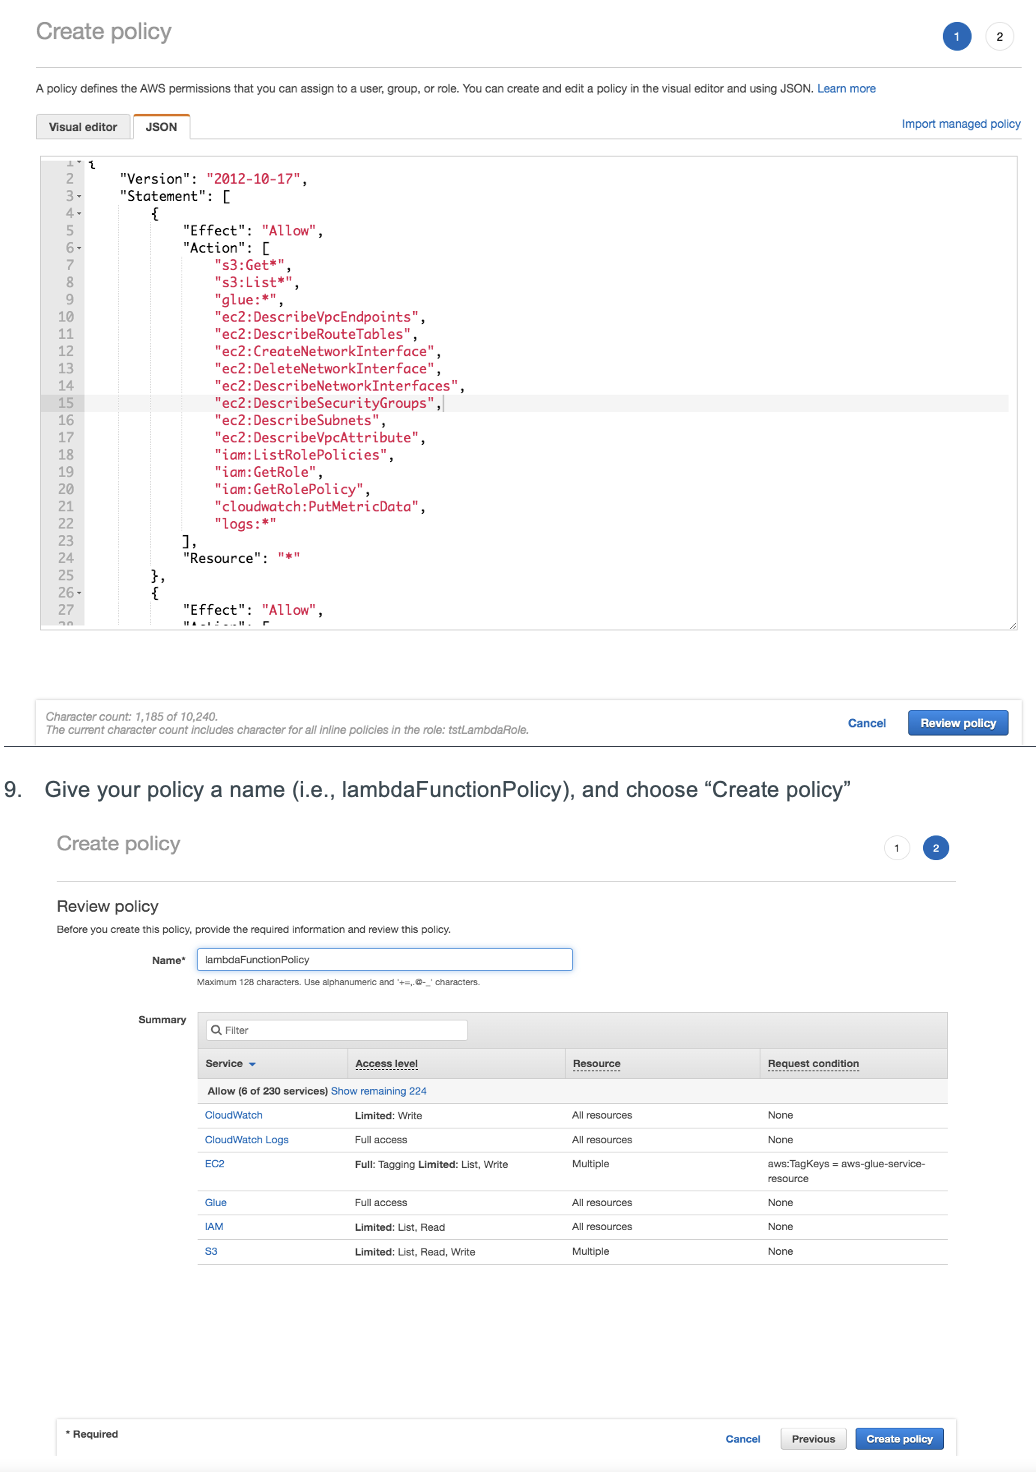
Task: Click step 2 circle in top wizard
Action: click(x=999, y=37)
